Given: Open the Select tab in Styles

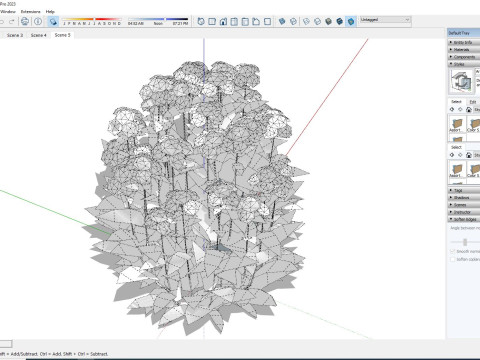Looking at the screenshot, I should pos(456,102).
